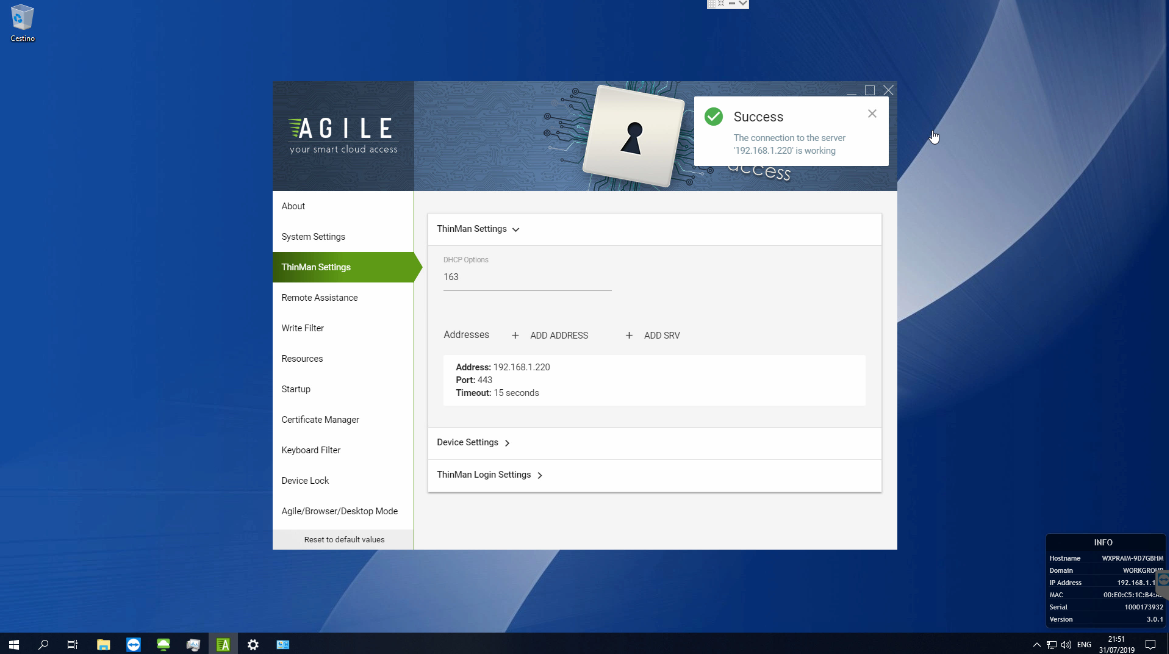Screen dimensions: 1169x654
Task: Select ThinMan Settings in sidebar
Action: [x=343, y=267]
